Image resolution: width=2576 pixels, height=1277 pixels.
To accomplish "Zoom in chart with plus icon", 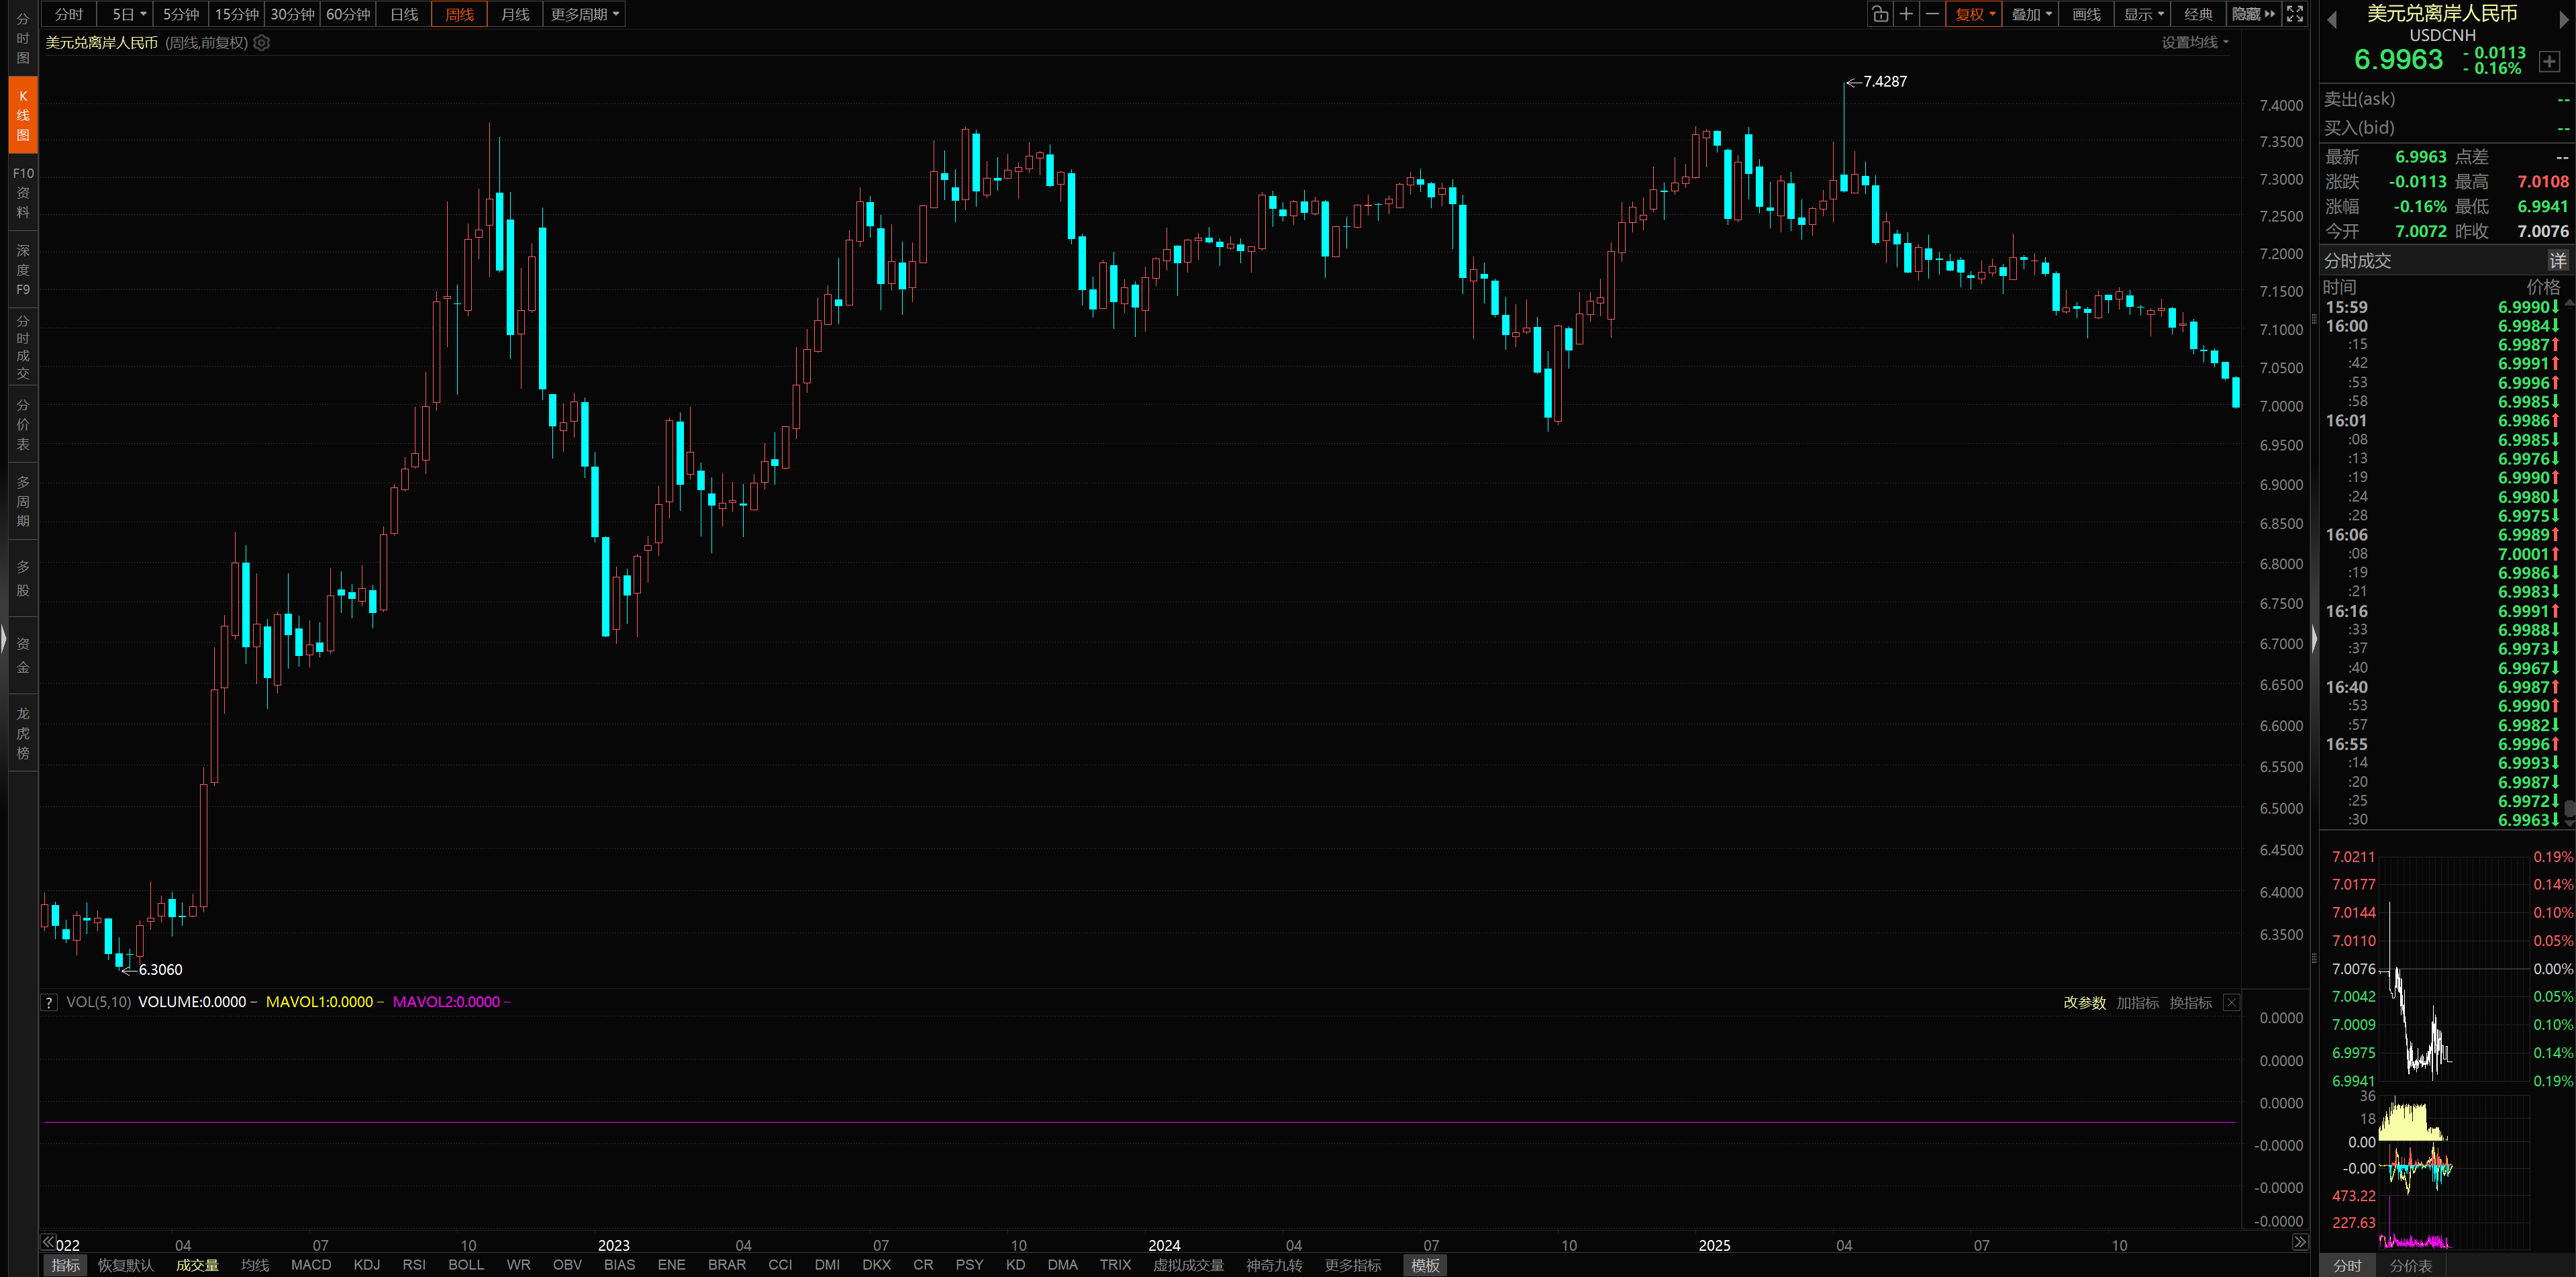I will (x=1906, y=14).
